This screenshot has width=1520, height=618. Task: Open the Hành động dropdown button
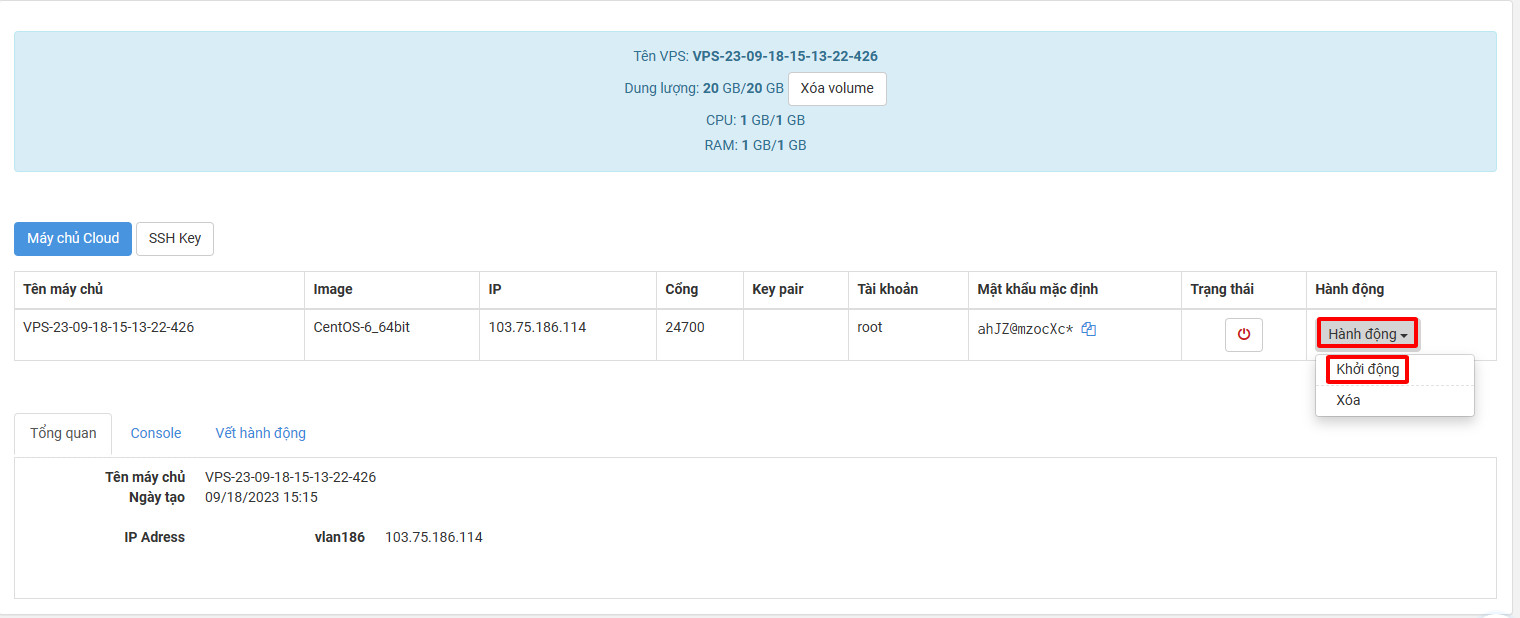coord(1367,334)
